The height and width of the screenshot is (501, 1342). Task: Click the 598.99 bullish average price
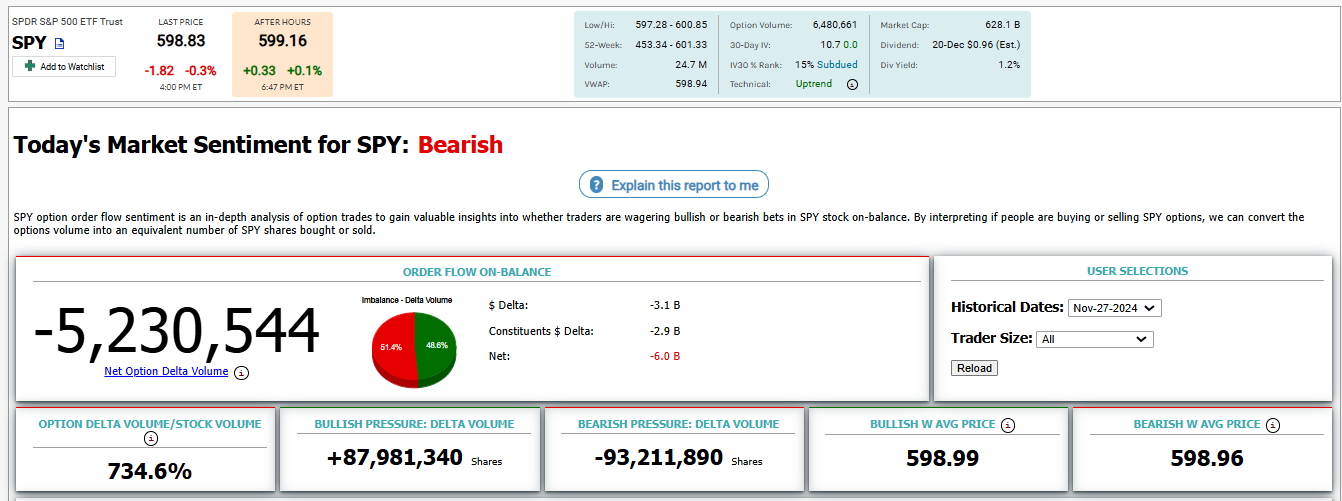[x=942, y=458]
